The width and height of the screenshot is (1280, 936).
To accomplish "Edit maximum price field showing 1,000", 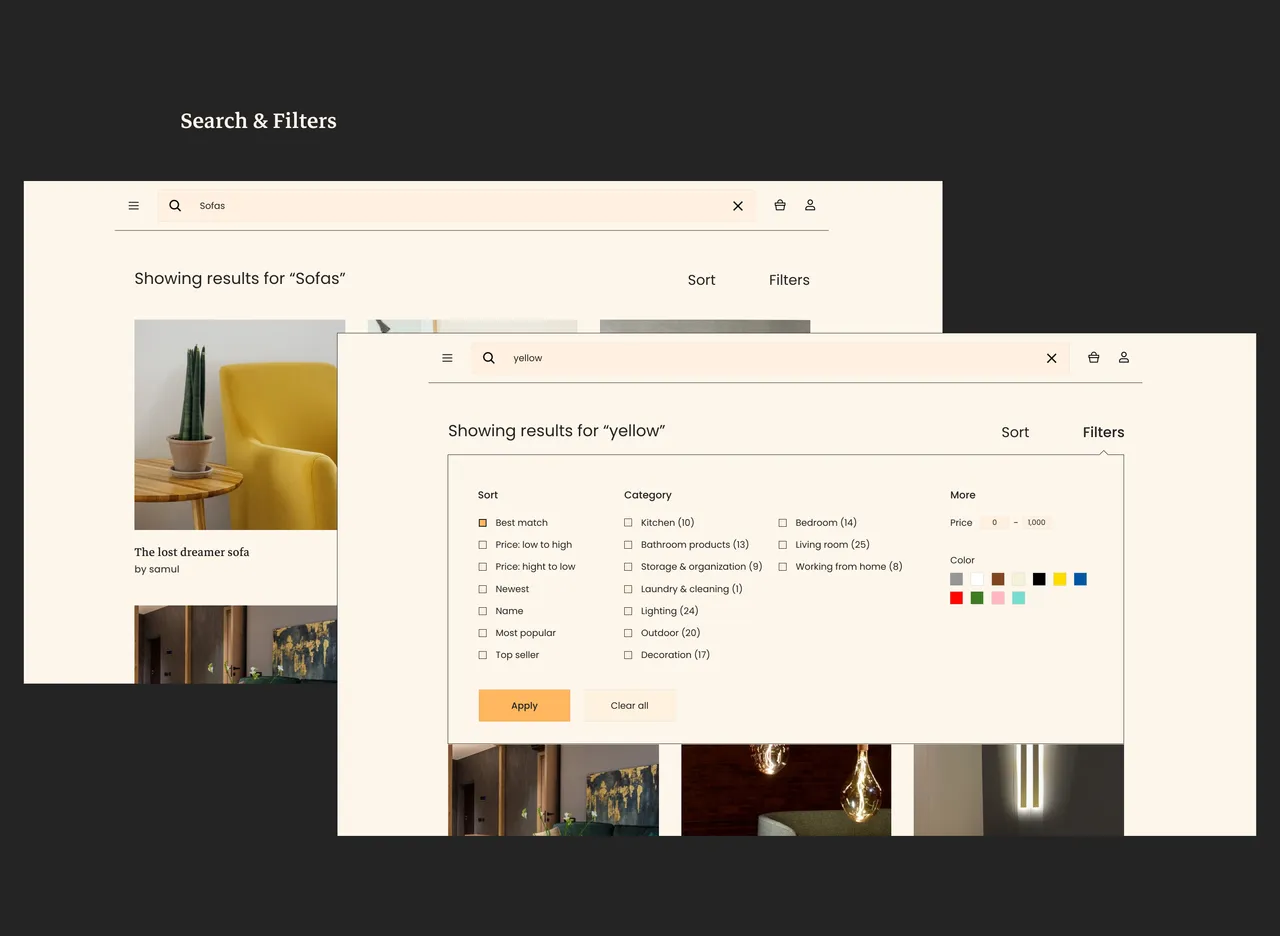I will point(1037,522).
